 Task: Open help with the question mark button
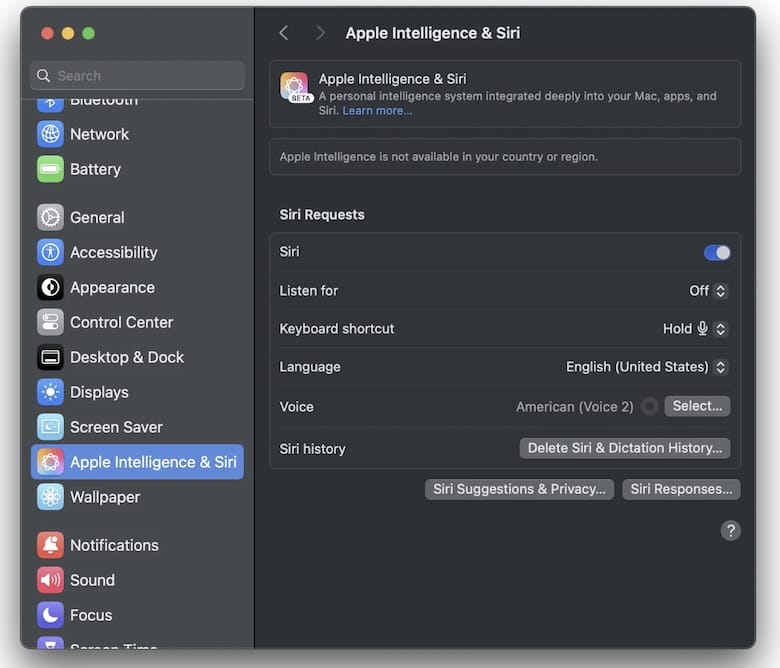pos(730,531)
